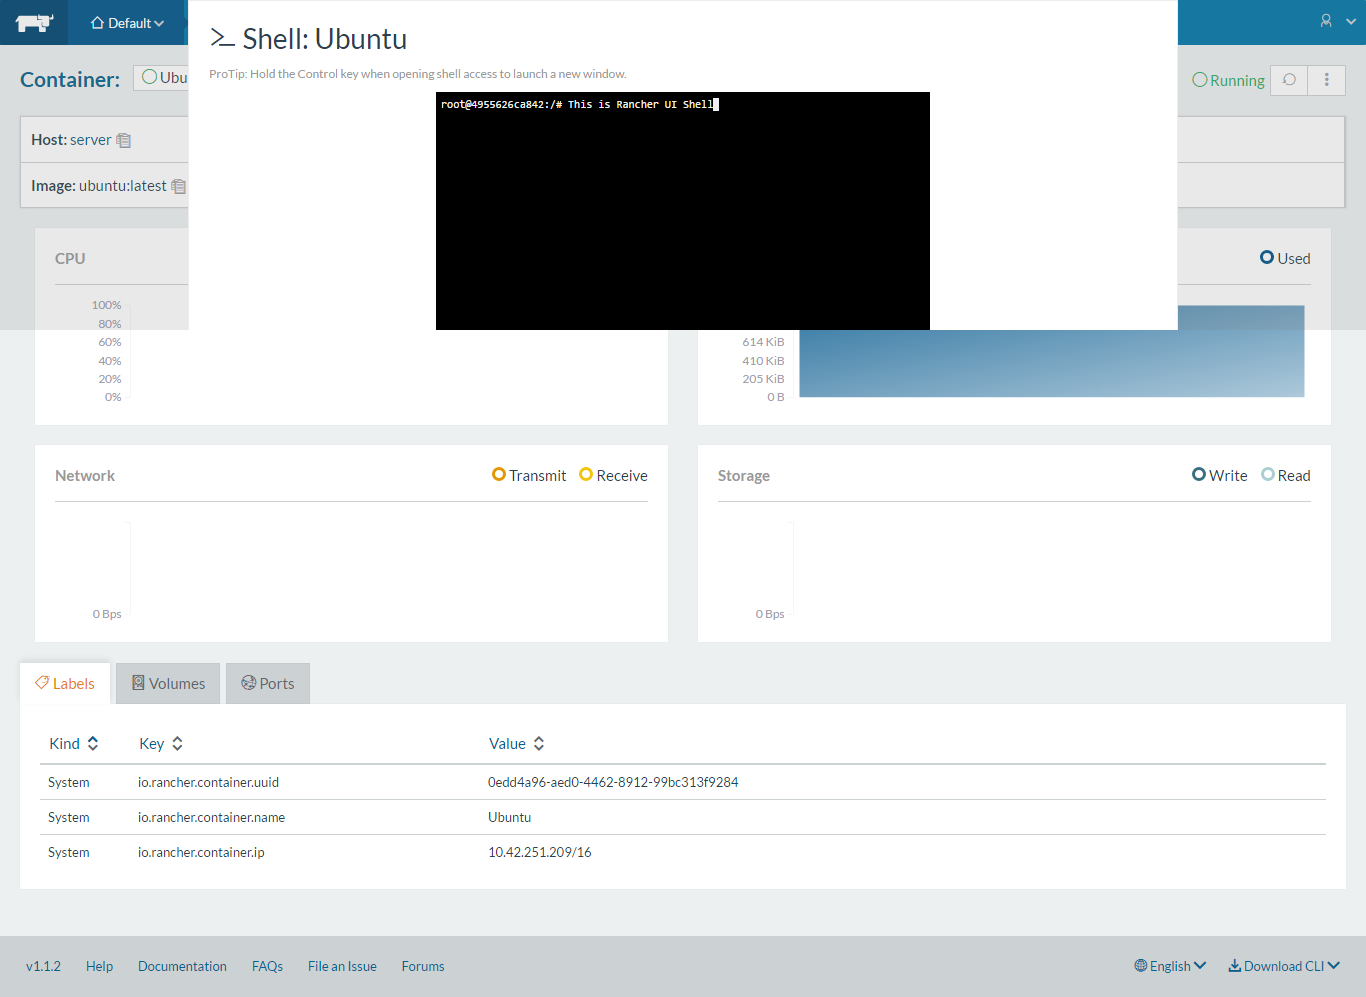Image resolution: width=1366 pixels, height=997 pixels.
Task: Copy the Host server name clipboard icon
Action: (124, 140)
